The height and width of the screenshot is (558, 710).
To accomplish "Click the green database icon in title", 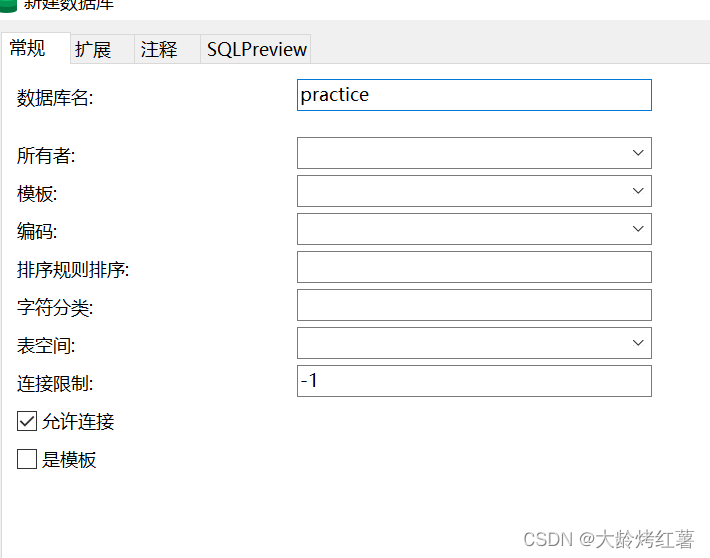I will click(8, 6).
